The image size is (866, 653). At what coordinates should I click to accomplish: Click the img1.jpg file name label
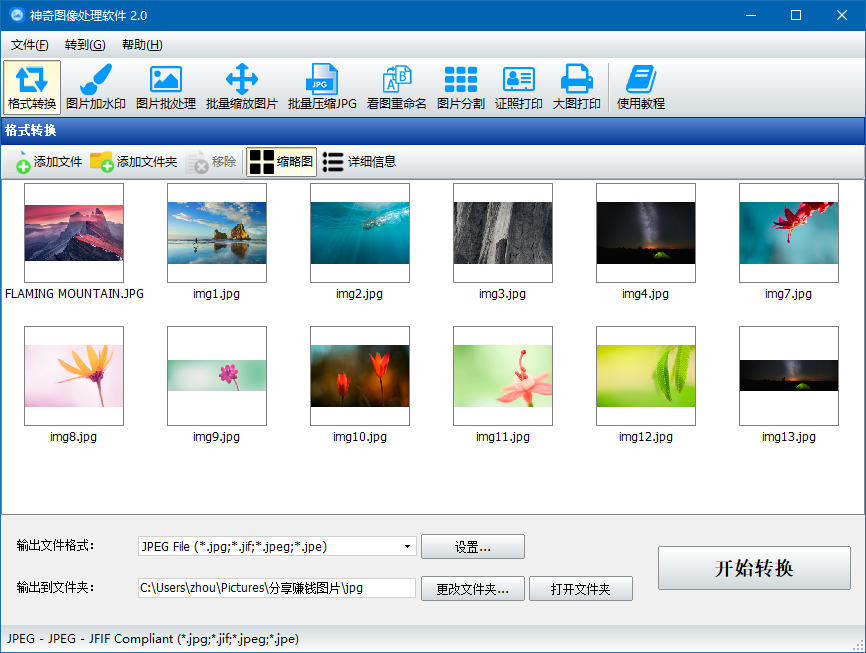point(216,294)
